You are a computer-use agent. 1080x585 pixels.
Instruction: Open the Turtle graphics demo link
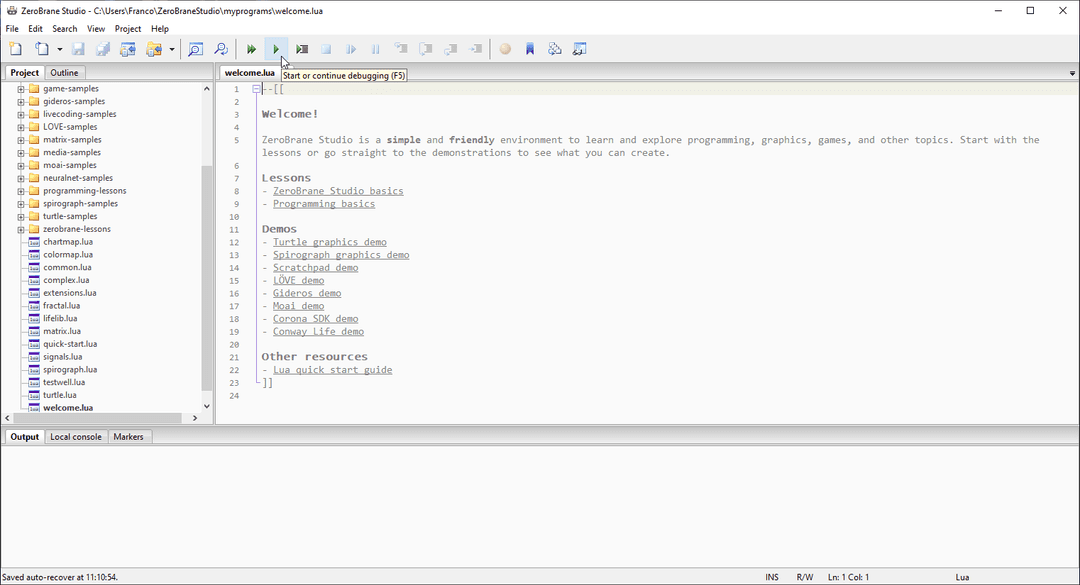(x=330, y=242)
